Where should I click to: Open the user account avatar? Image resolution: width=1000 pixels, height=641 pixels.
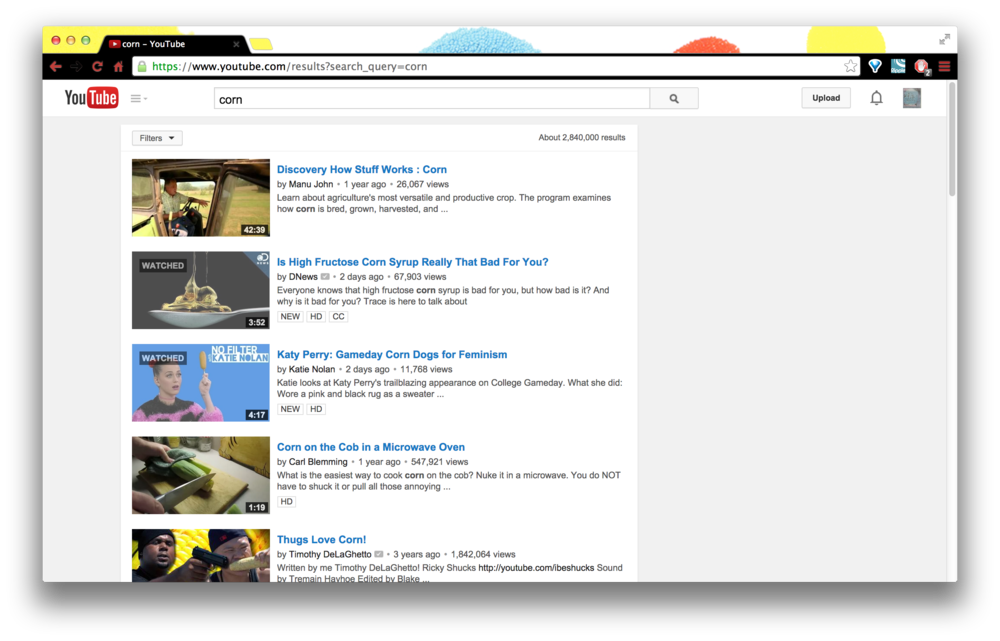(911, 98)
